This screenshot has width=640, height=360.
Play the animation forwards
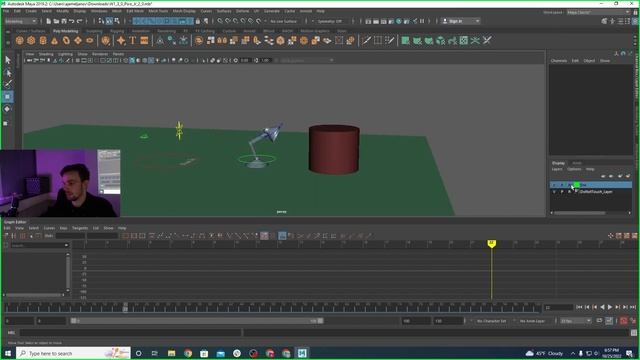[x=610, y=307]
